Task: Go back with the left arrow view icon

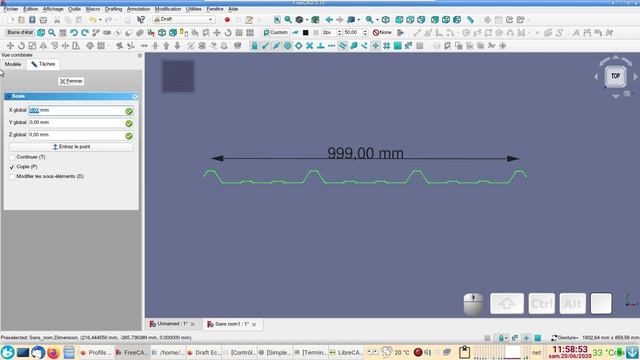Action: 329,19
